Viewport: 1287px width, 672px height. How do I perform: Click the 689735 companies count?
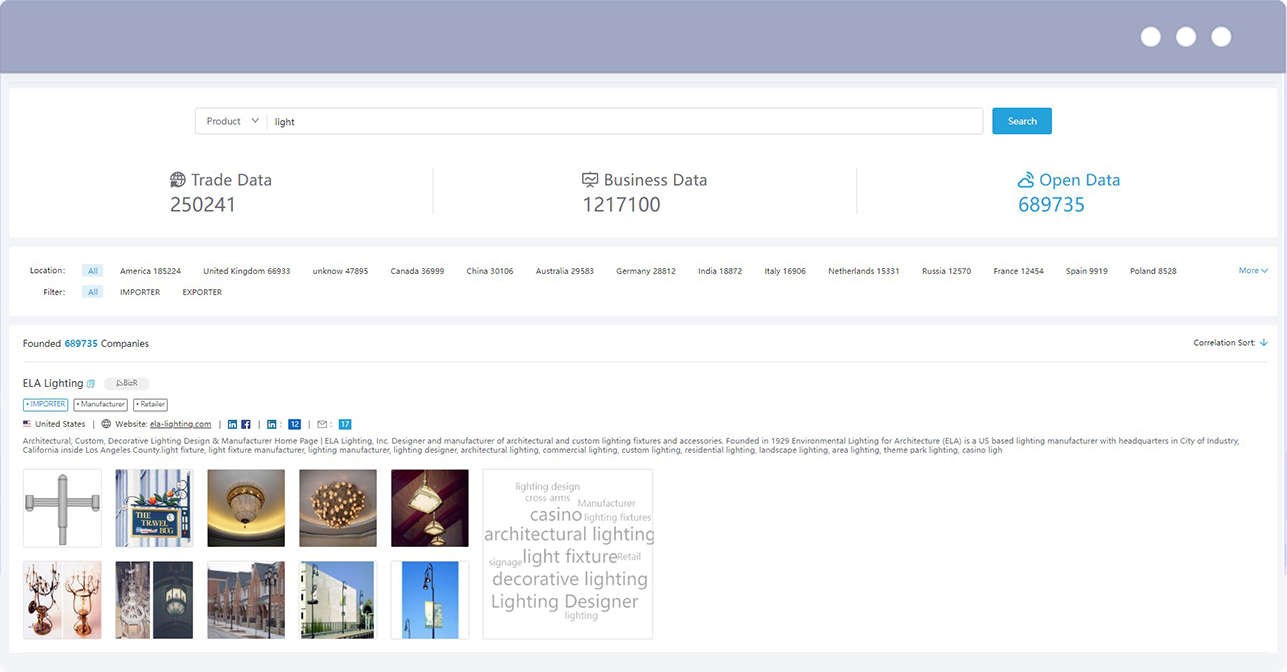(81, 343)
